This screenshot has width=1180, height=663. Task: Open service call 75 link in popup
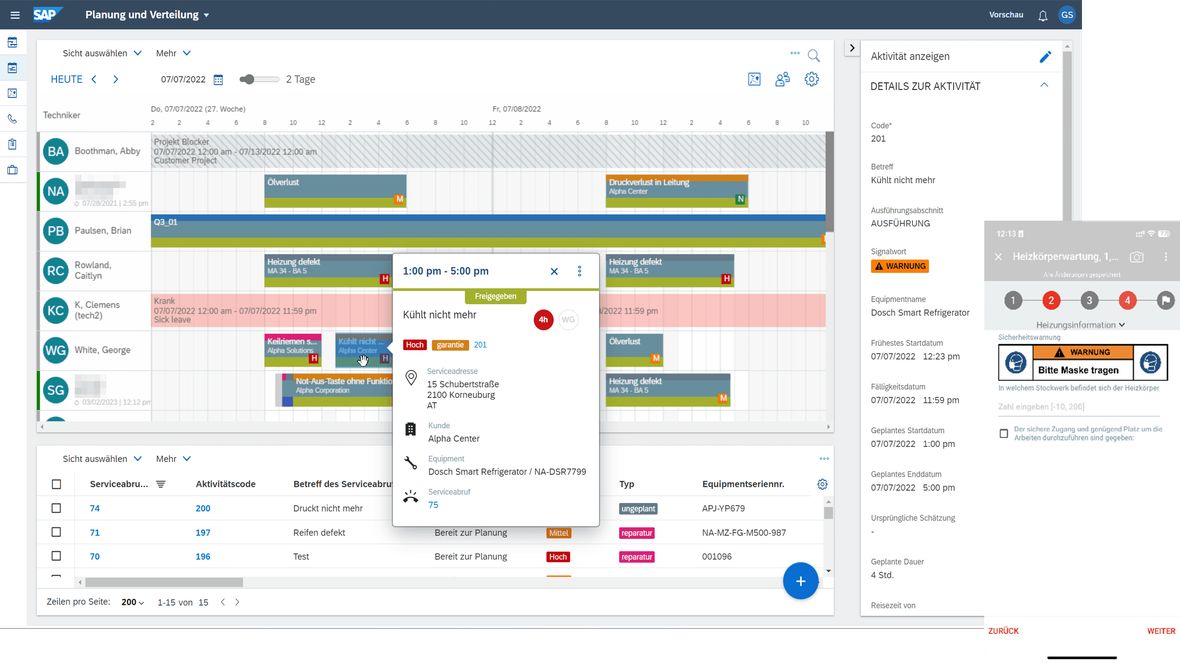(x=433, y=505)
